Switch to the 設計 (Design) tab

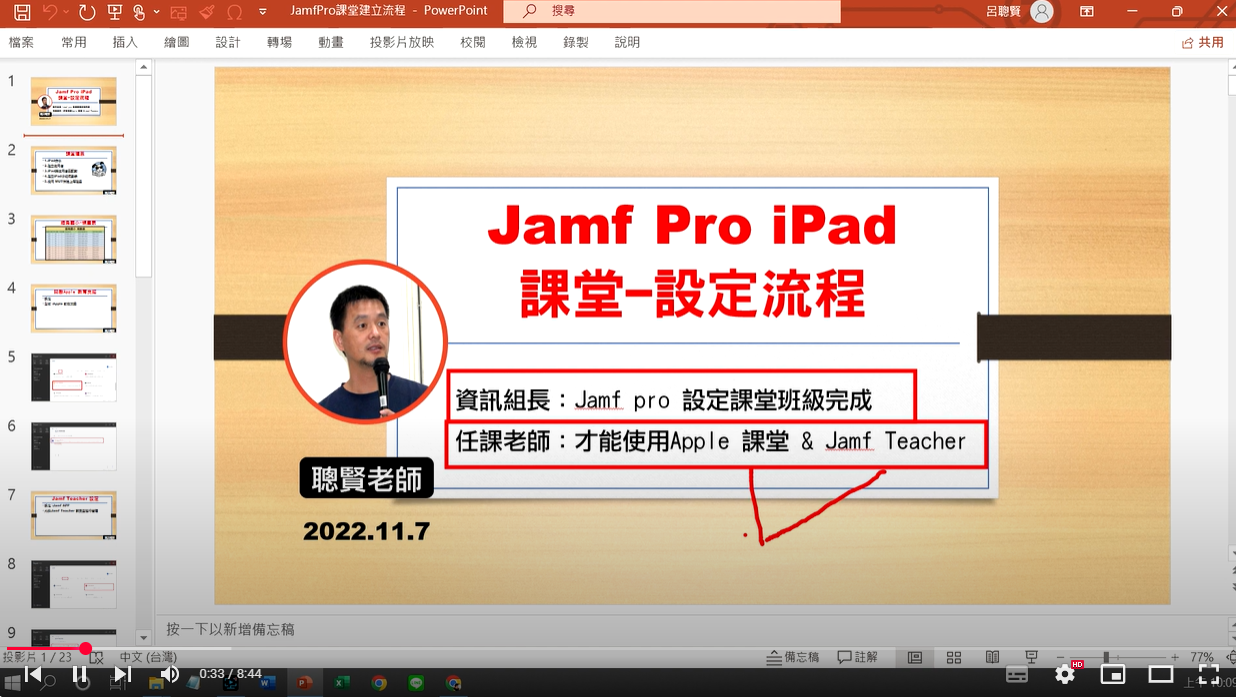point(228,42)
